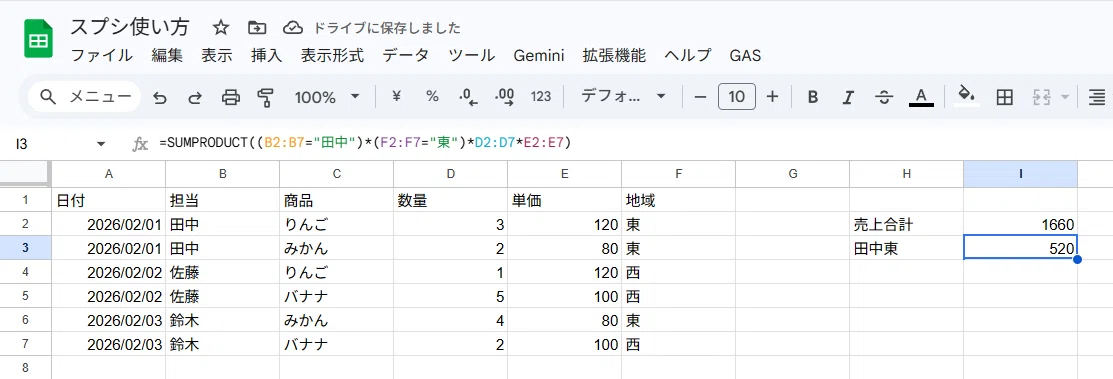Toggle strikethrough formatting

pos(884,97)
